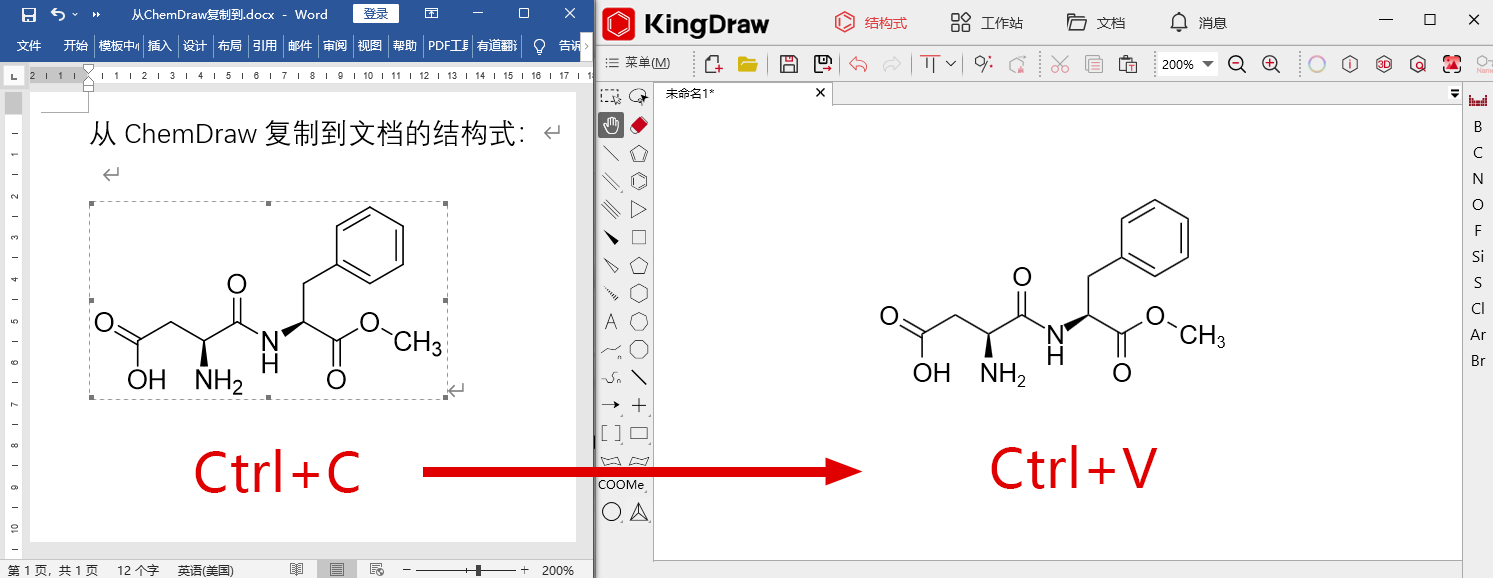Open the document list chevron above canvas
Viewport: 1493px width, 578px height.
tap(1453, 92)
